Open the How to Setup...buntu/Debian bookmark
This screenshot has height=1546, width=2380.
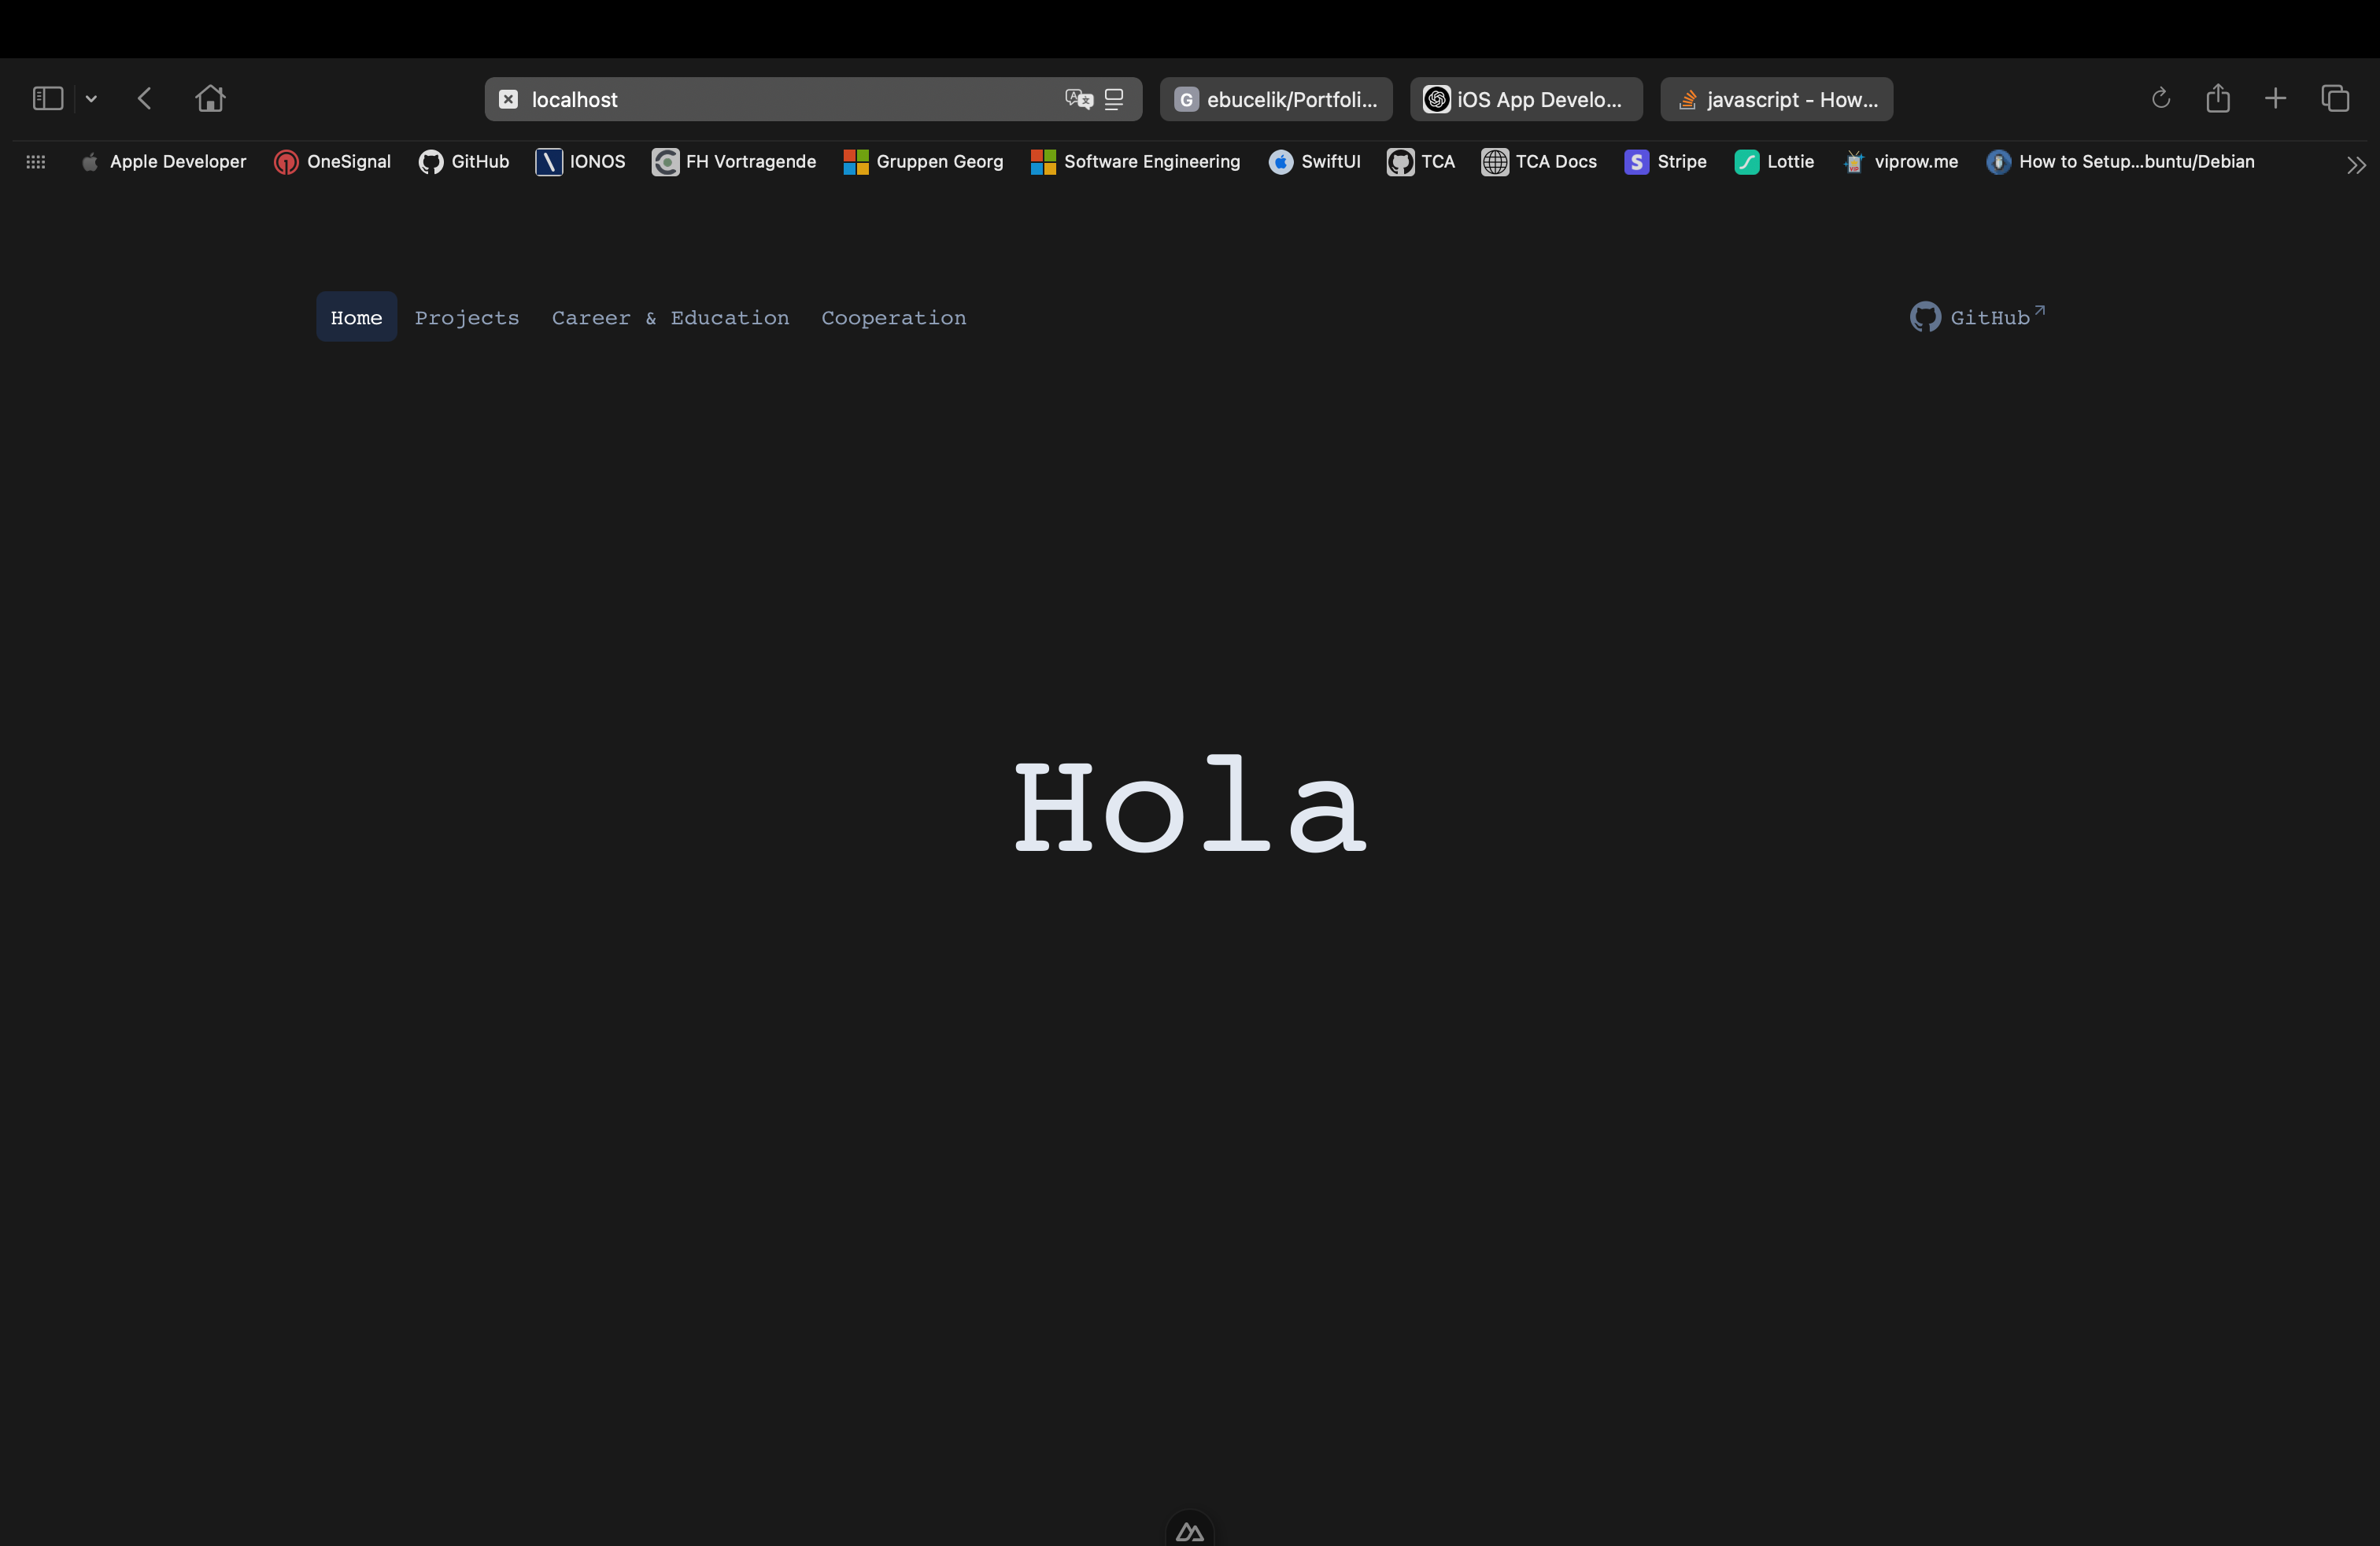[2120, 162]
